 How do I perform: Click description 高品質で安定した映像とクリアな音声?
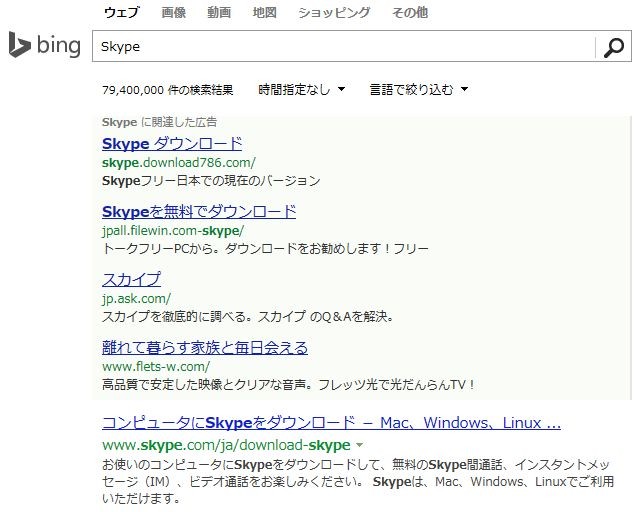[x=289, y=384]
